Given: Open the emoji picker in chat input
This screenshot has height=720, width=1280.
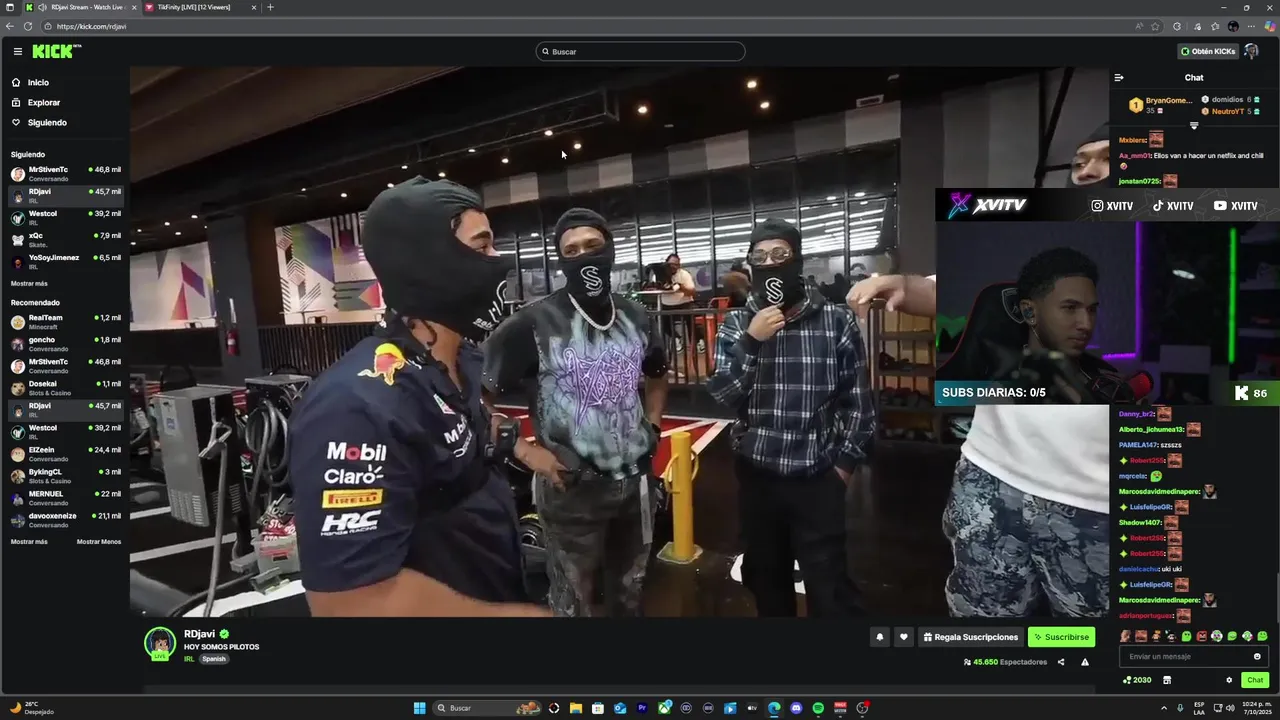Looking at the screenshot, I should tap(1257, 657).
